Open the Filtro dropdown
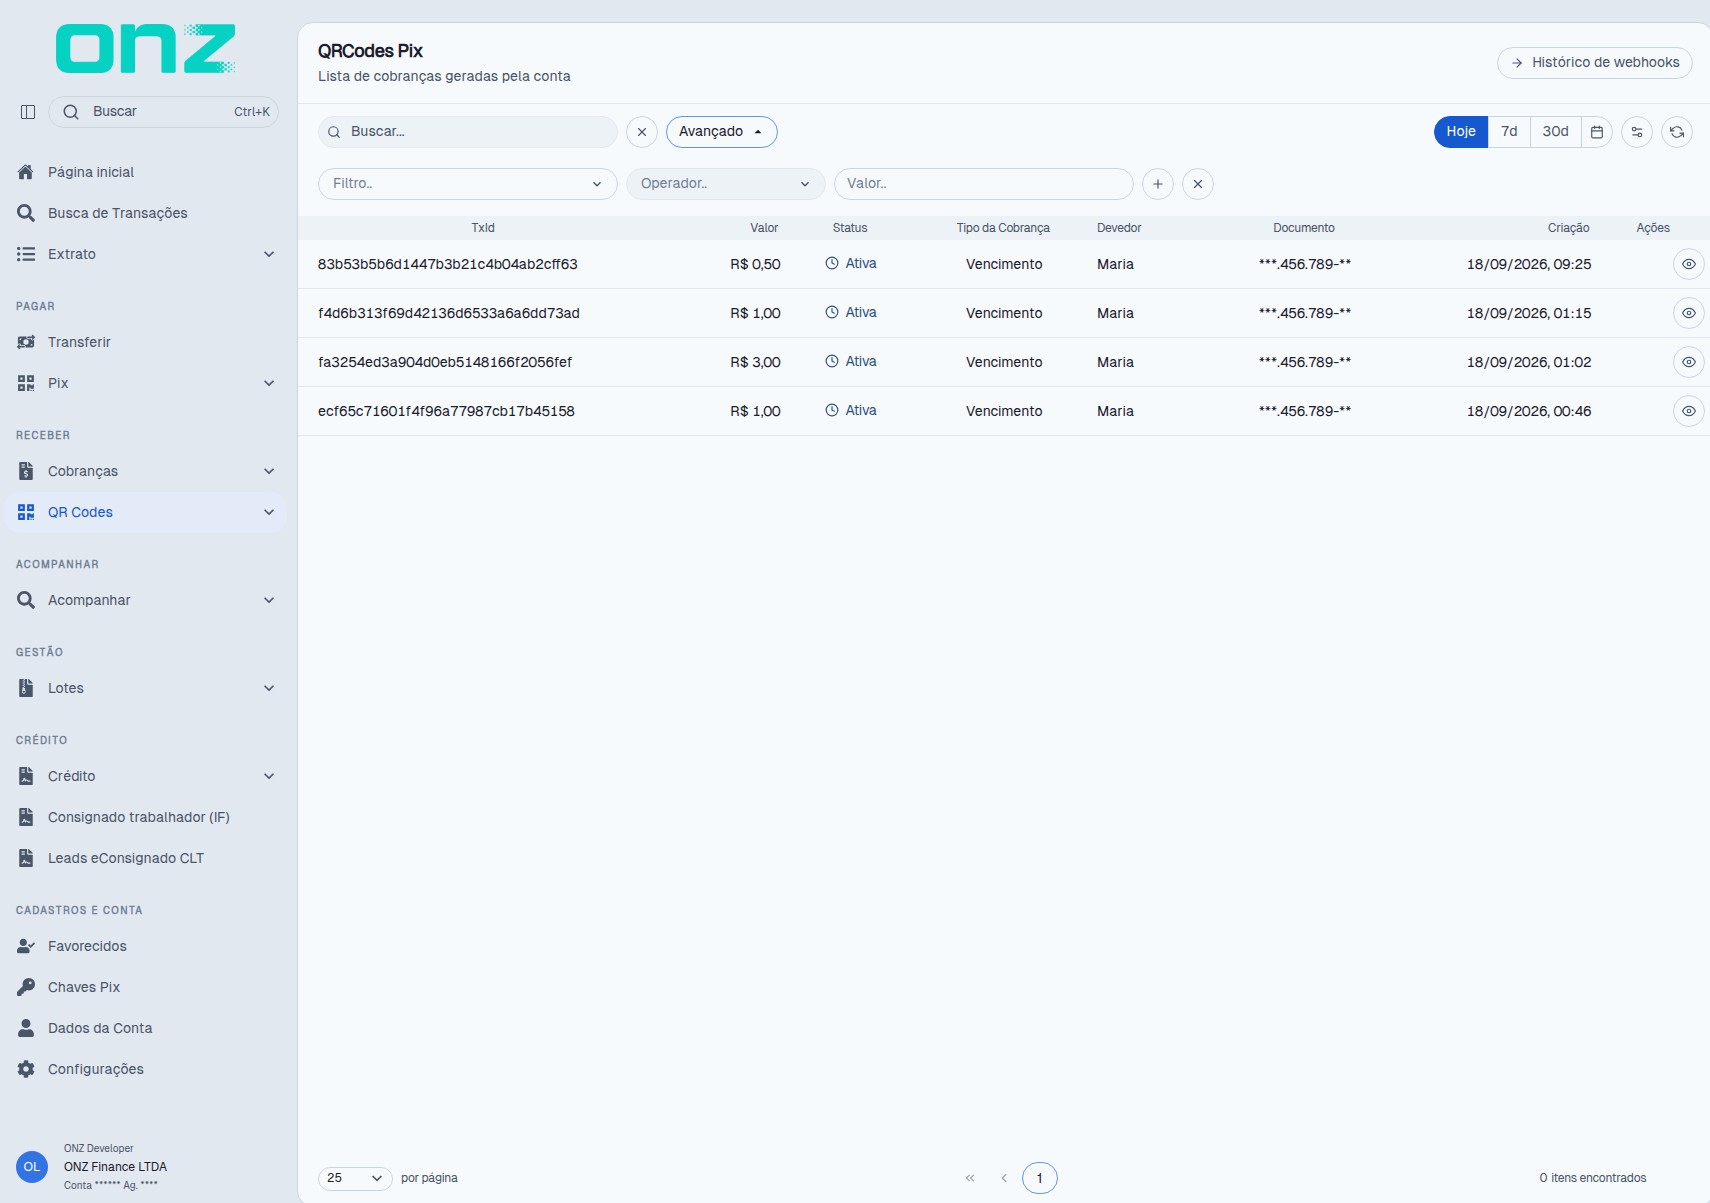This screenshot has width=1710, height=1203. [468, 184]
